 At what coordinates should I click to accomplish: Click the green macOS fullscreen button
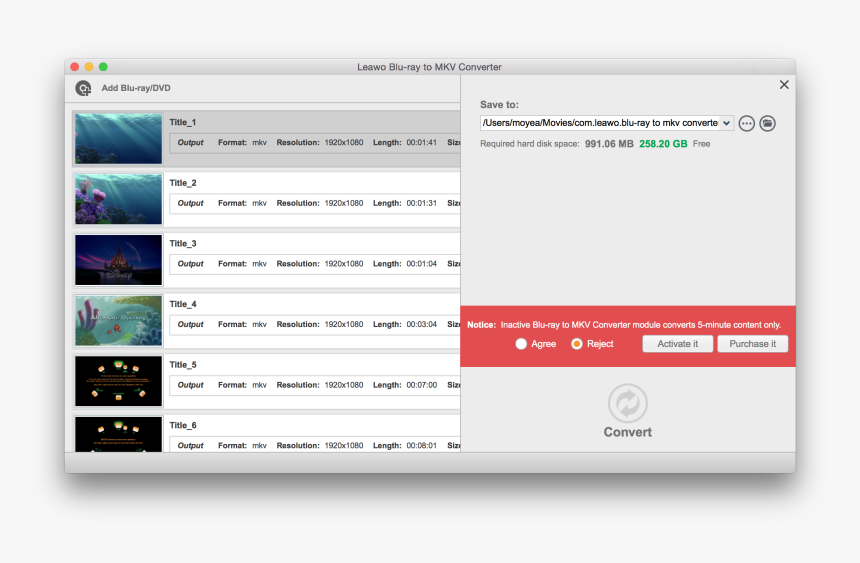(x=103, y=67)
